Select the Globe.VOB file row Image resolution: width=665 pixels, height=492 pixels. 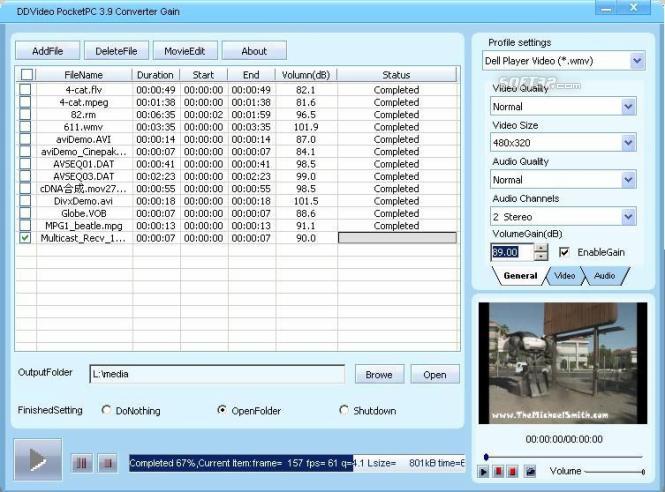[x=238, y=213]
